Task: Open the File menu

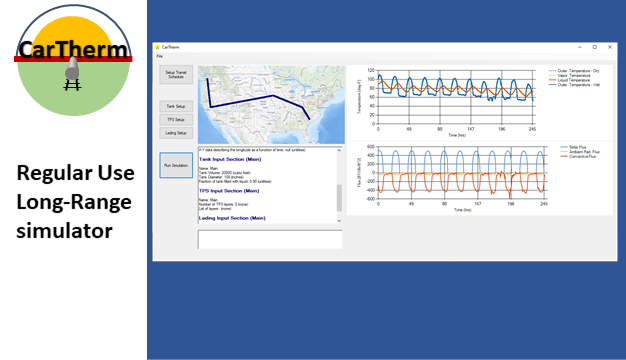Action: (x=160, y=56)
